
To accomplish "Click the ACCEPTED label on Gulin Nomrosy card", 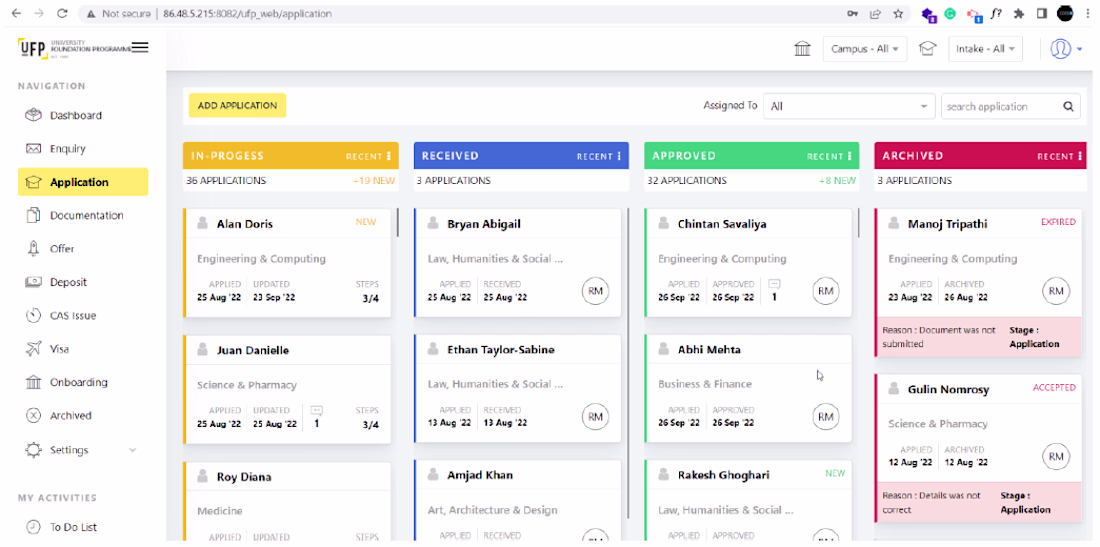I will tap(1054, 387).
